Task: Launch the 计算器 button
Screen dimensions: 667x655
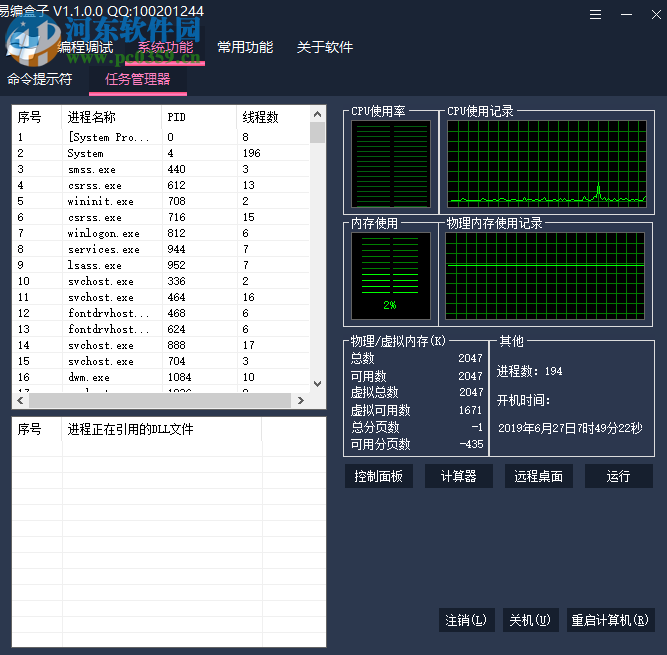Action: tap(459, 476)
